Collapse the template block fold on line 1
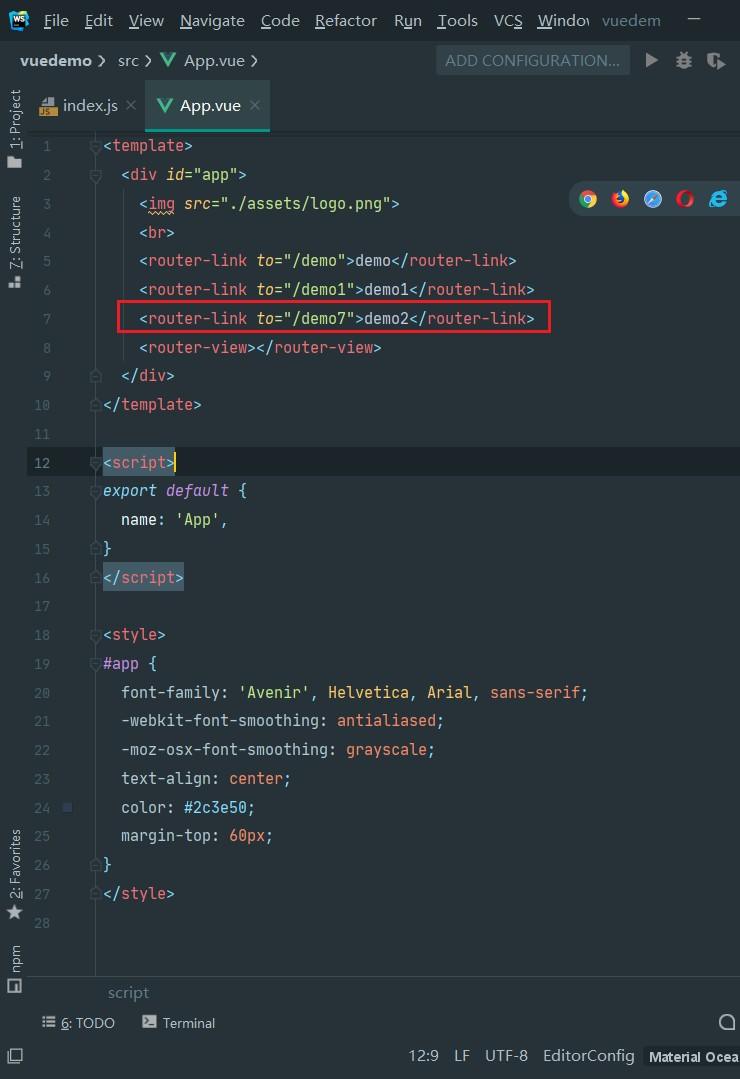 [96, 146]
